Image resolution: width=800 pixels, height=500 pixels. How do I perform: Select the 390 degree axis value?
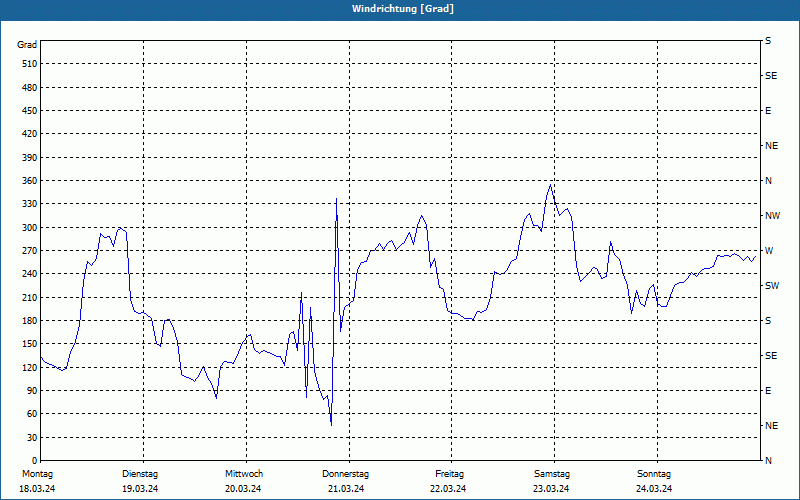coord(30,157)
